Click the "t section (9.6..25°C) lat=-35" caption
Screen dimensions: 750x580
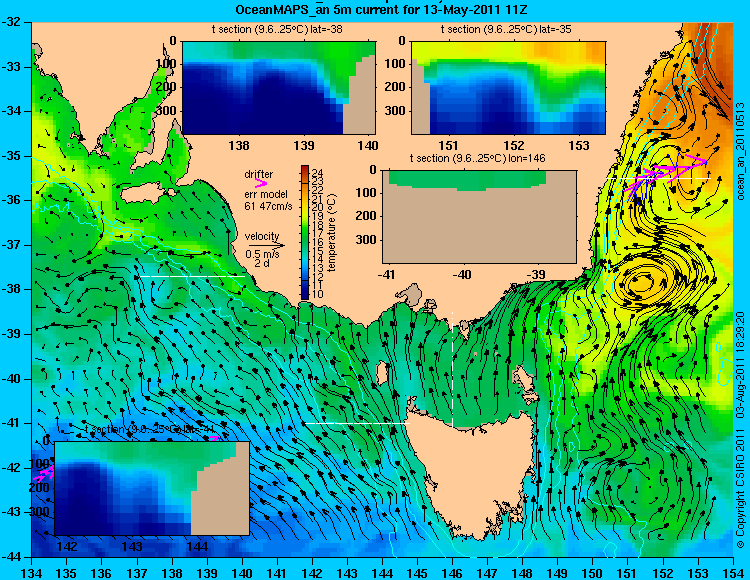506,30
